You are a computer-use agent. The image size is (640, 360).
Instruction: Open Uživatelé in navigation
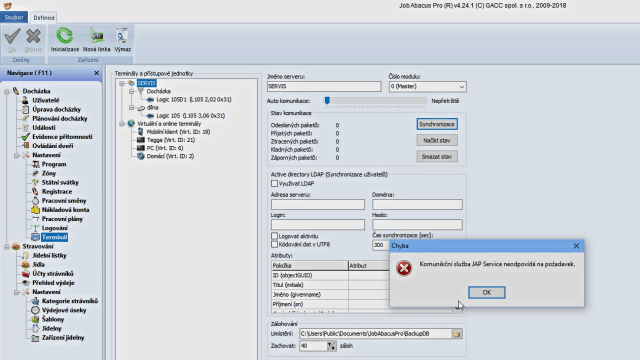(45, 100)
